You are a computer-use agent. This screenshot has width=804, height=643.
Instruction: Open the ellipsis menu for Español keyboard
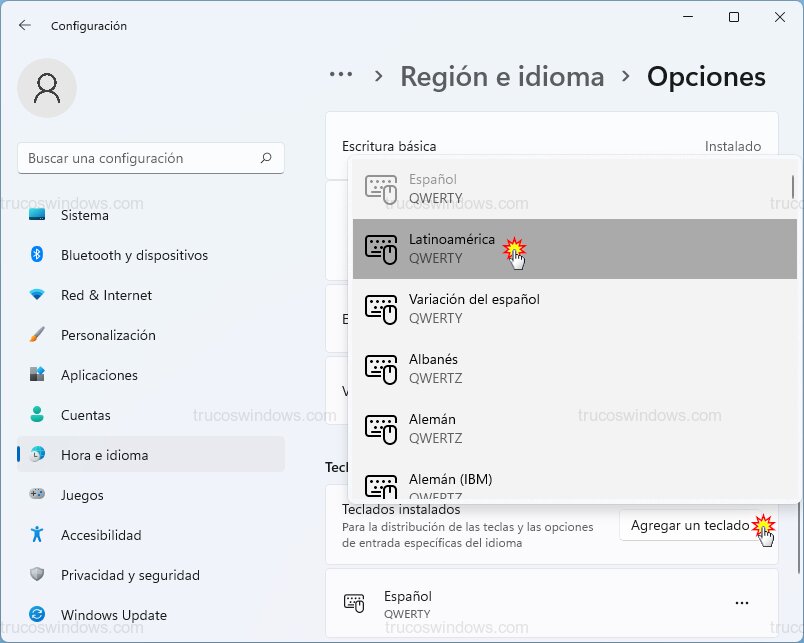(x=742, y=601)
